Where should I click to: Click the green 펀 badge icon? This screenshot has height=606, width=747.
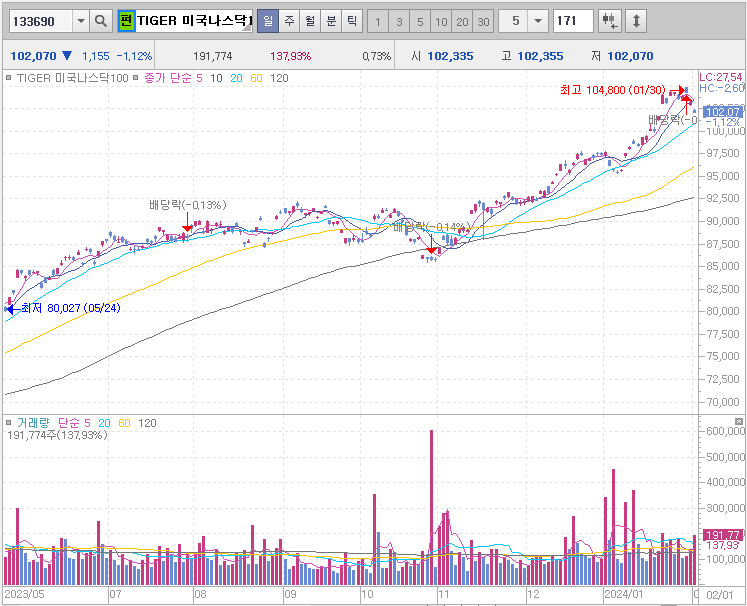click(x=126, y=21)
